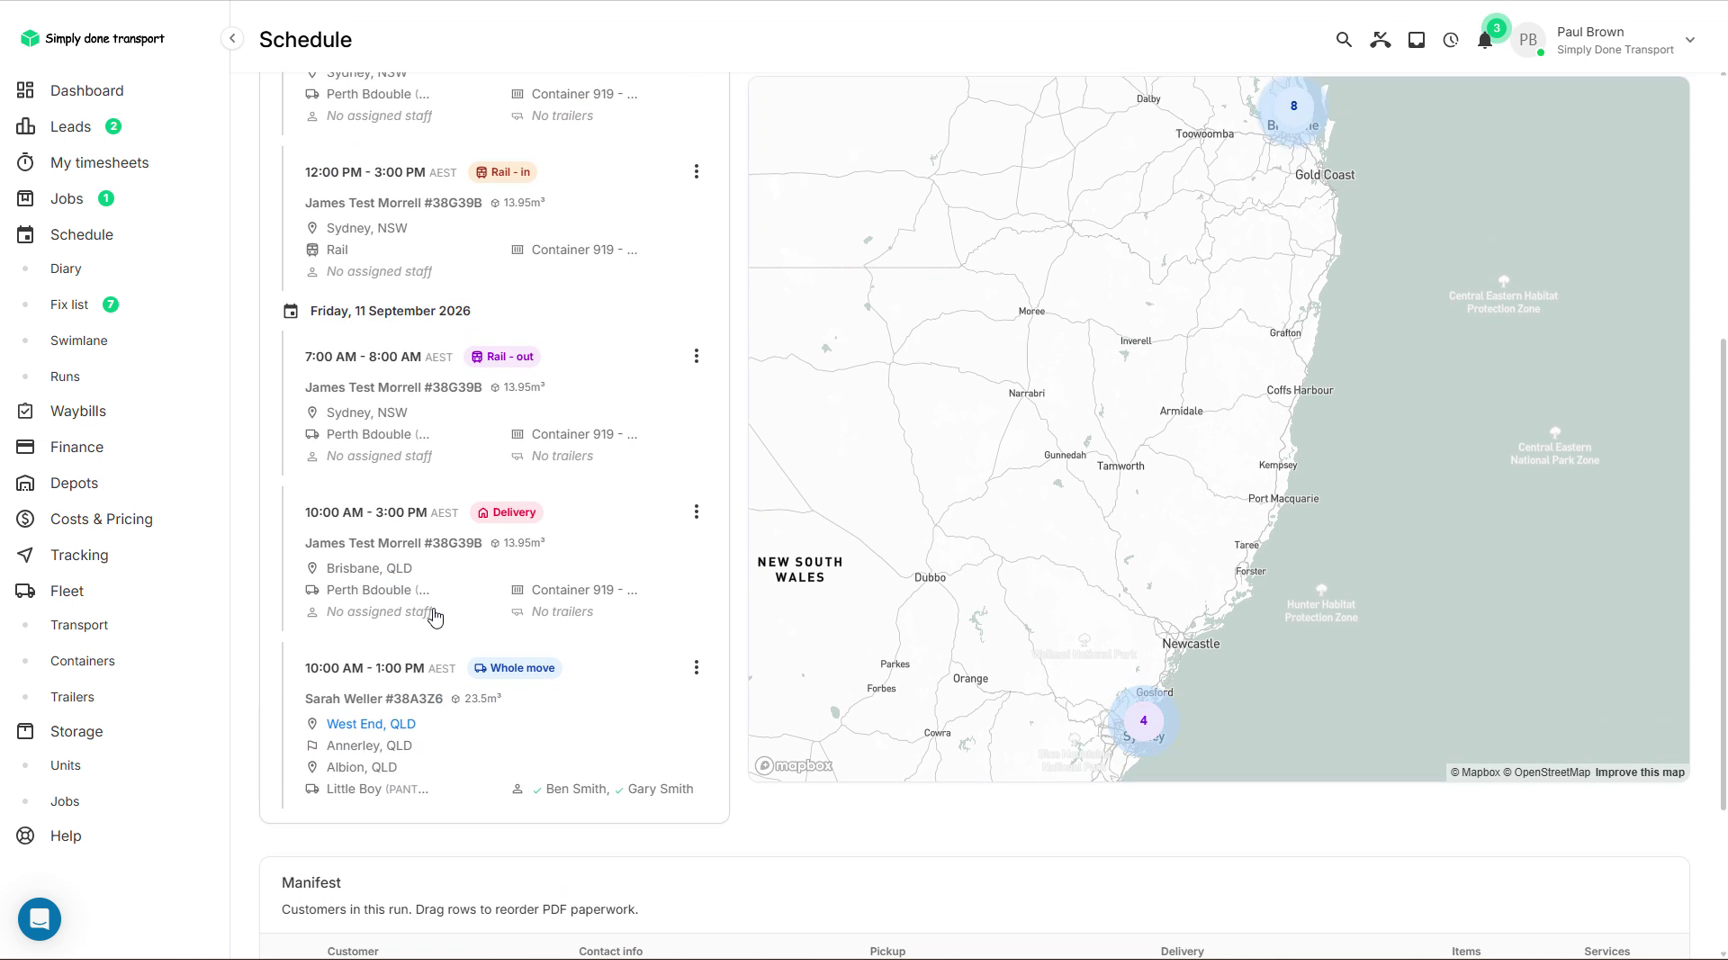Select Schedule in sidebar
This screenshot has height=960, width=1728.
pyautogui.click(x=82, y=234)
